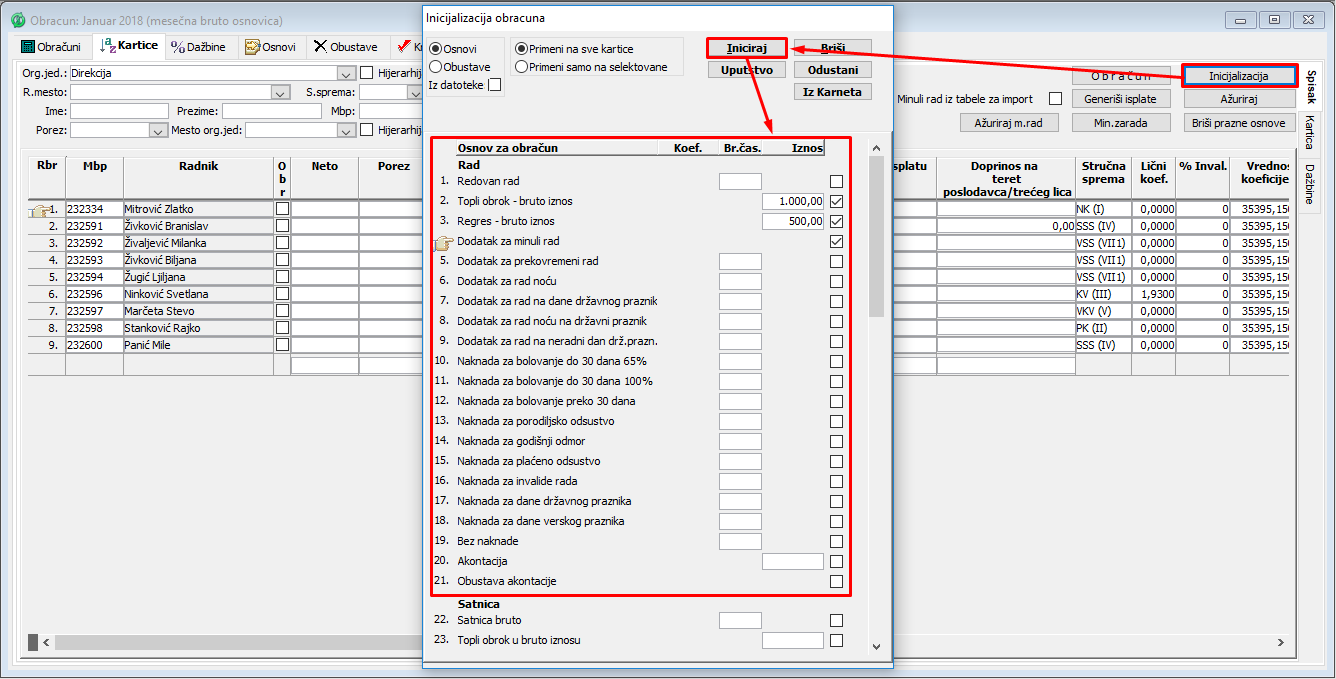Uncheck the Topli obrok - bruto iznos checkbox
The width and height of the screenshot is (1336, 679).
click(x=836, y=202)
